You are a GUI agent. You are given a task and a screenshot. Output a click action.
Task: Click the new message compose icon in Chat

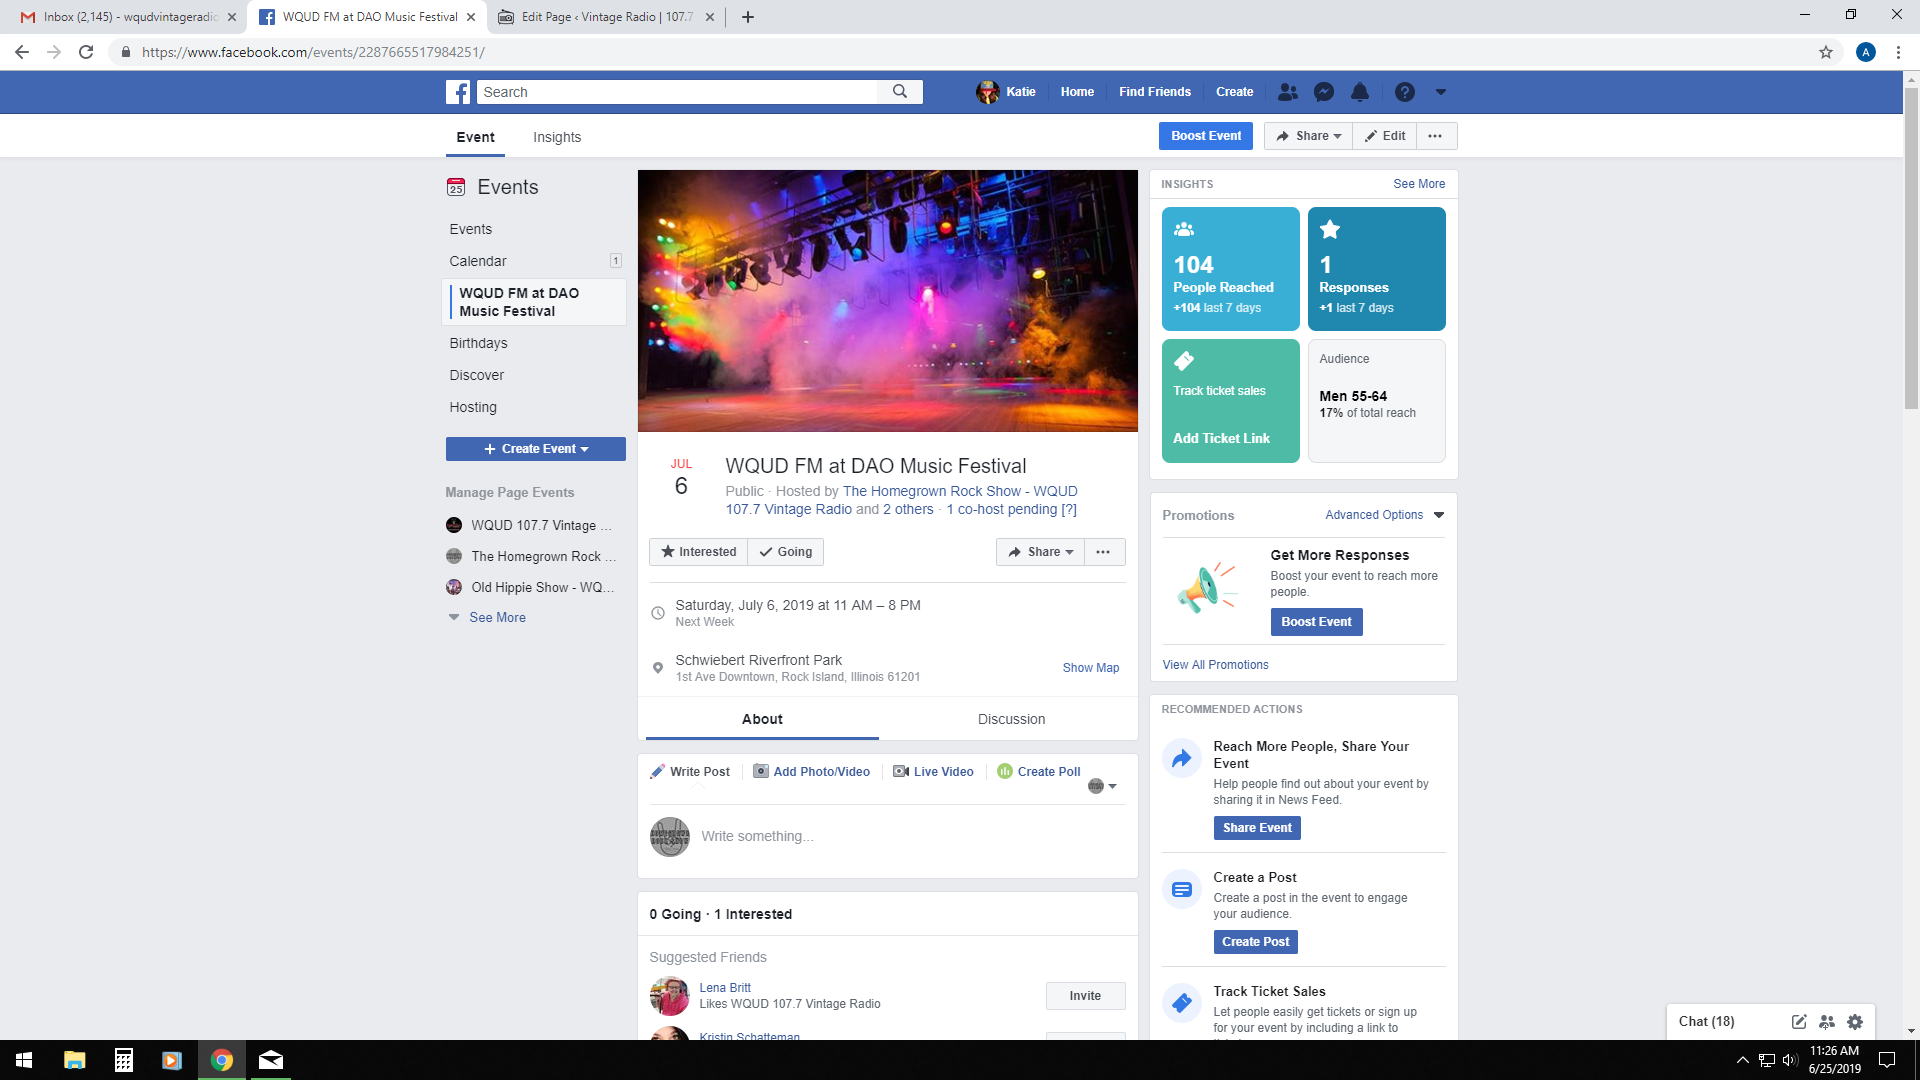tap(1798, 1021)
